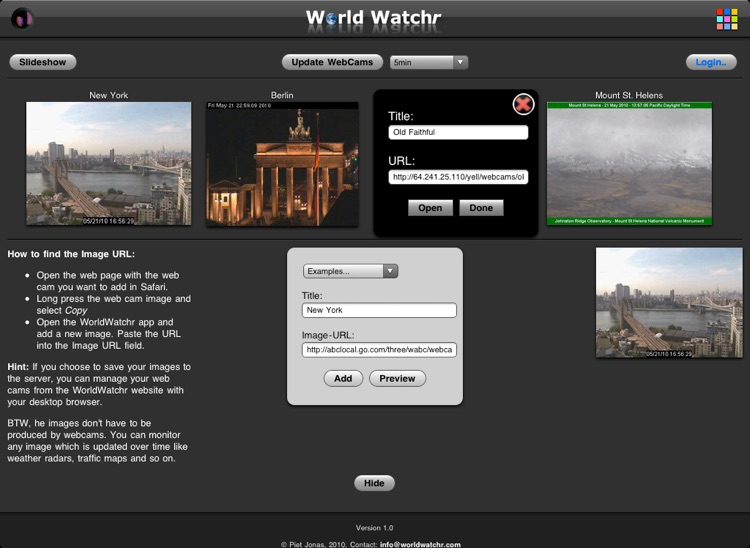Close the Old Faithful edit panel
Viewport: 750px width, 548px height.
523,104
